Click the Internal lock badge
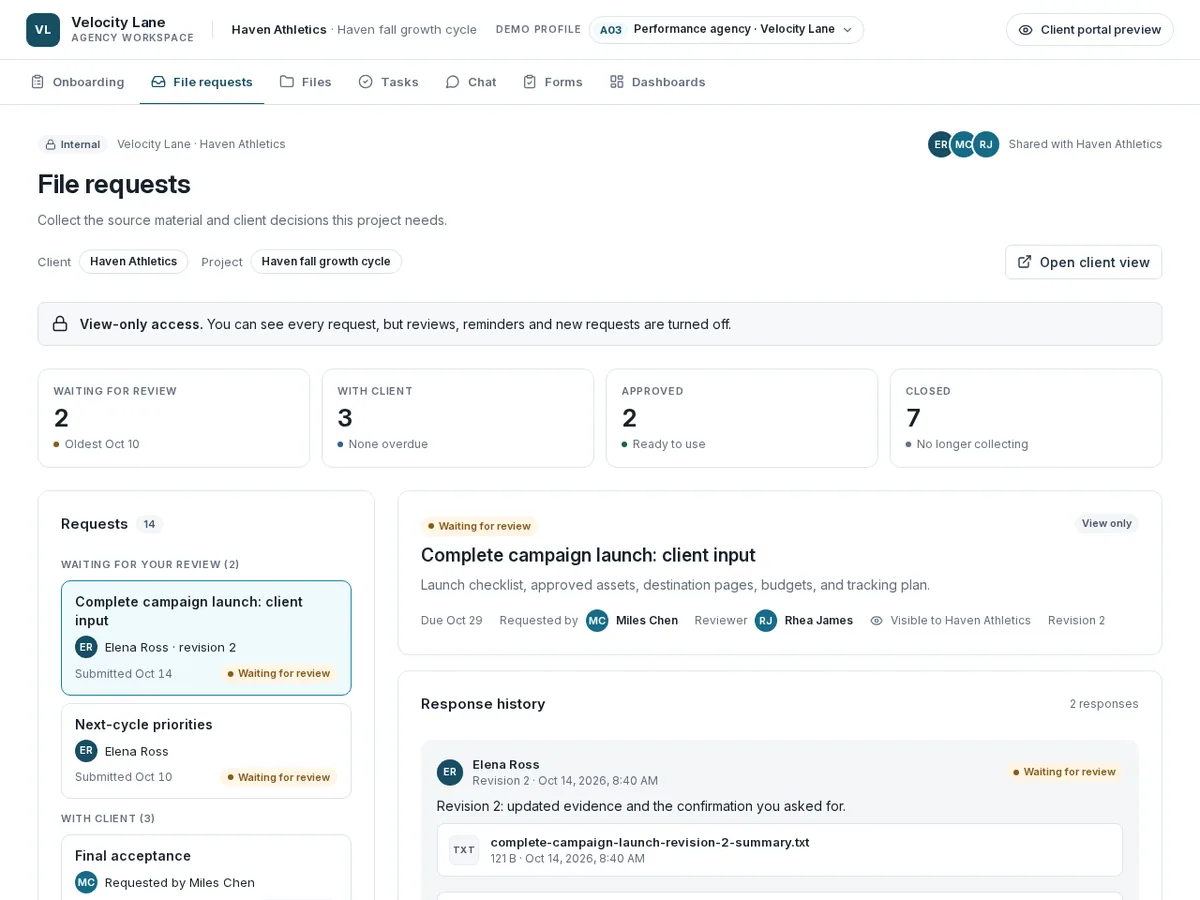 tap(72, 144)
